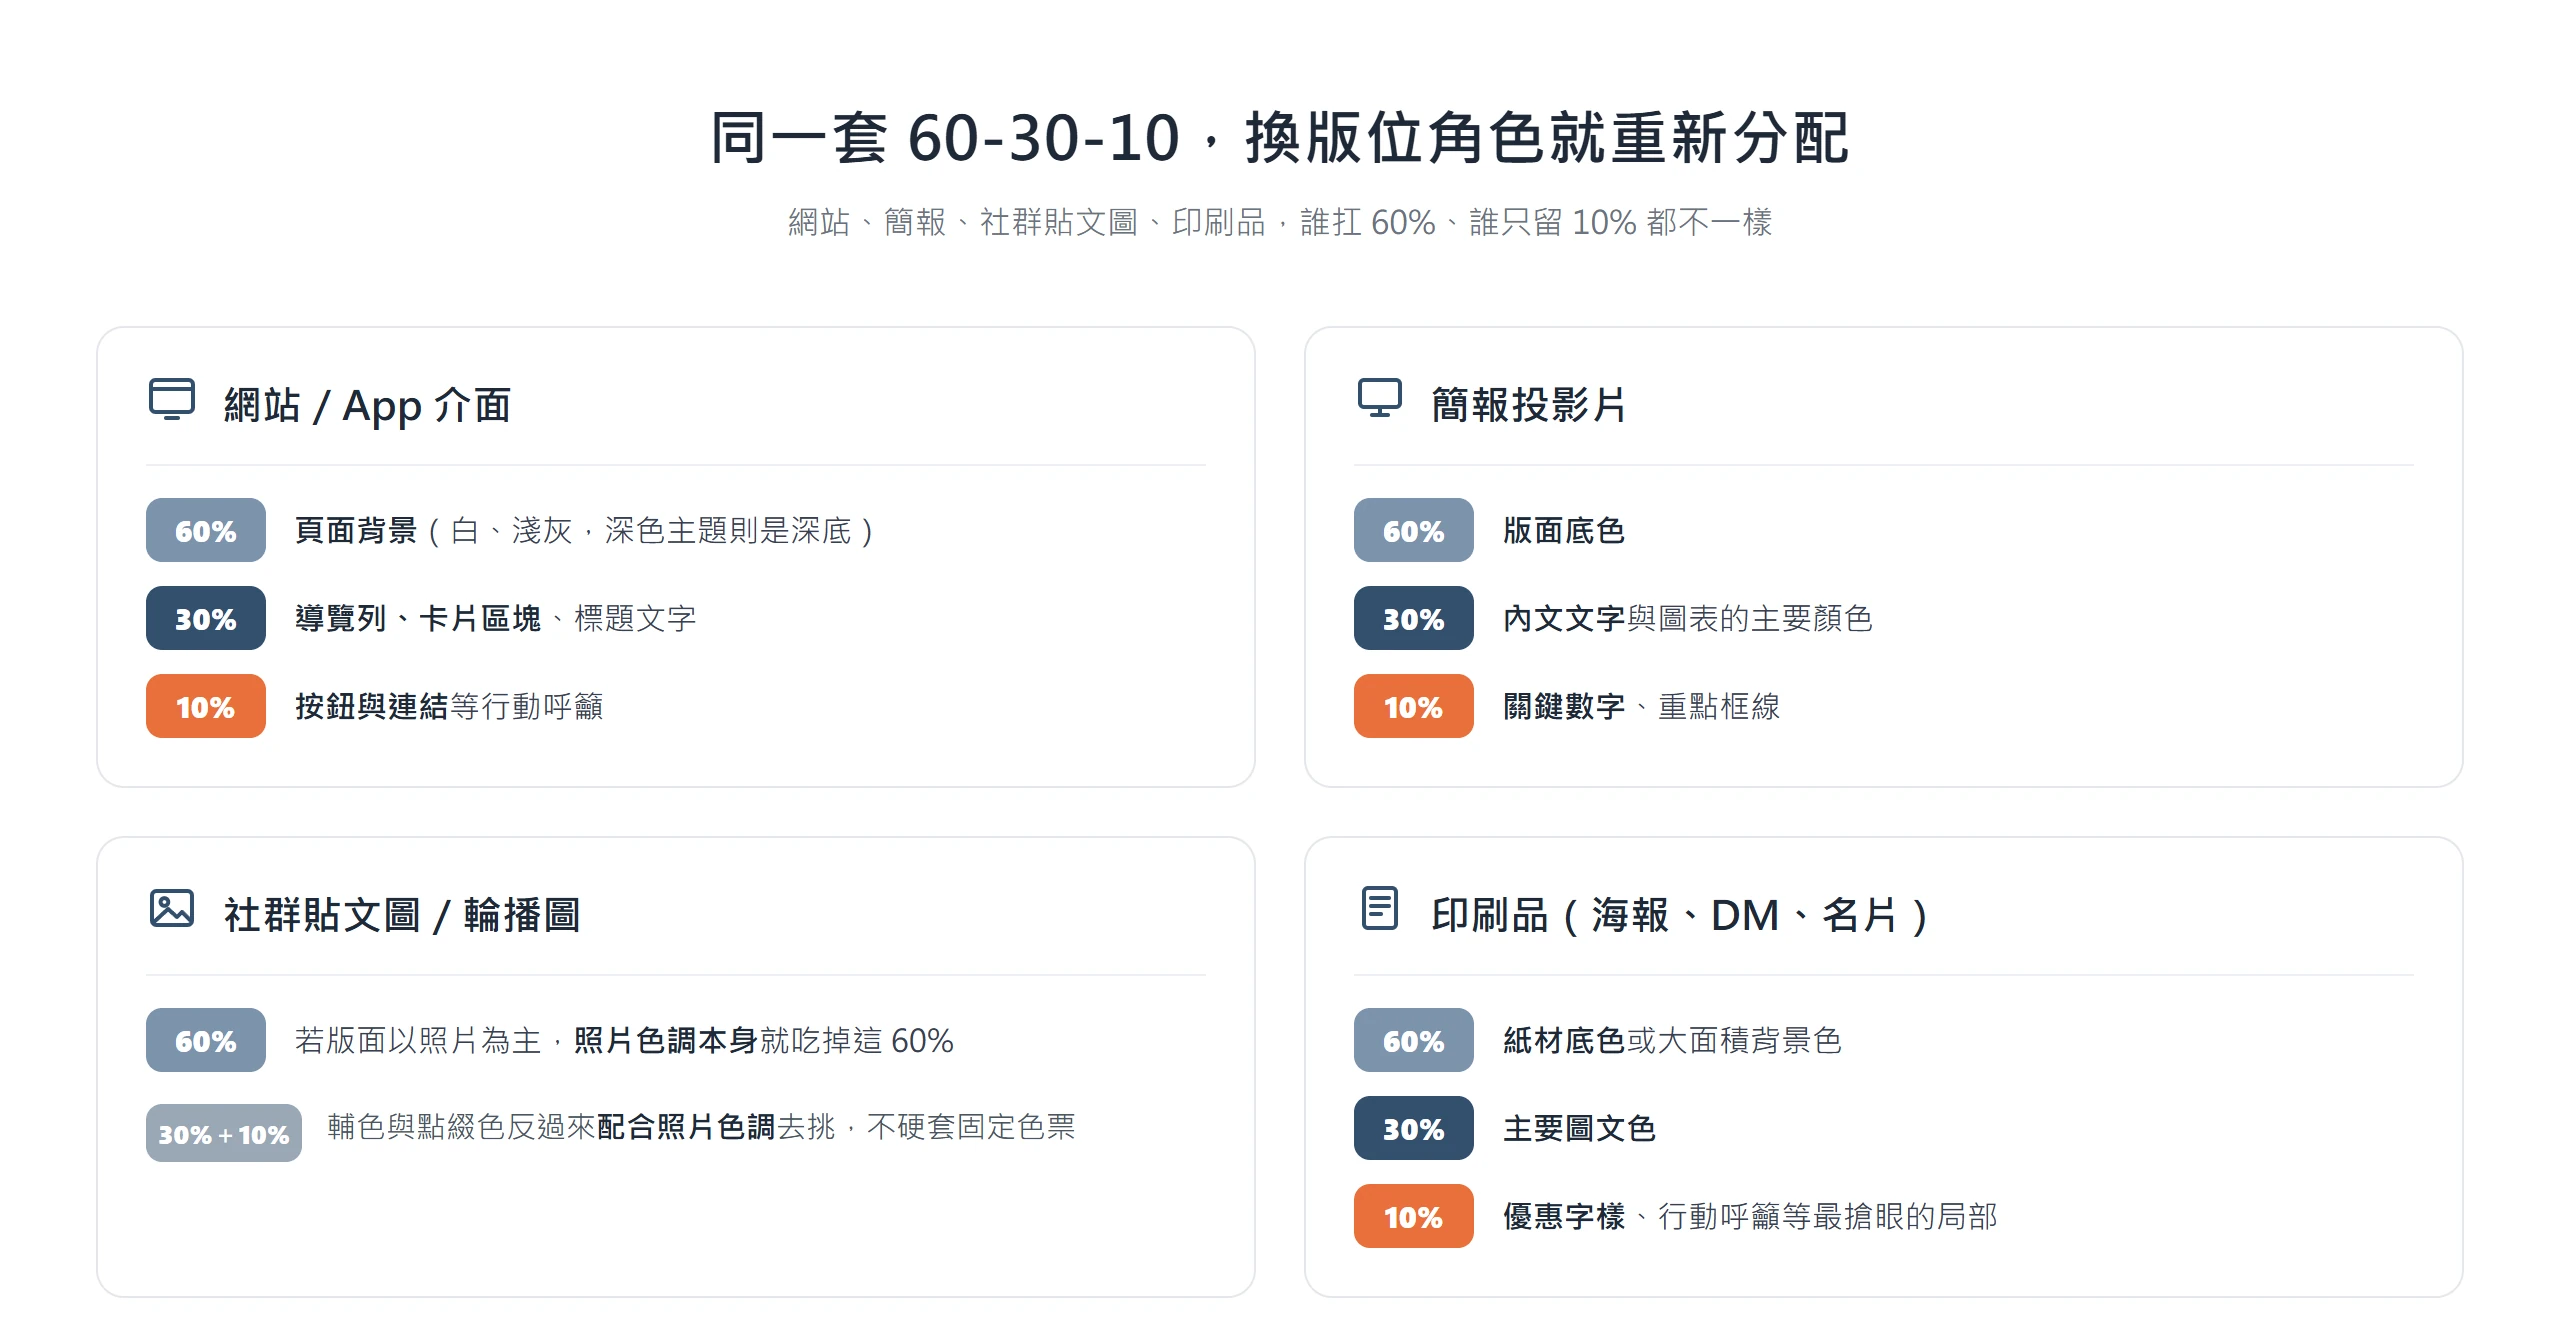
Task: Click the card title 社群貼文圖 / 輪播圖
Action: click(402, 915)
